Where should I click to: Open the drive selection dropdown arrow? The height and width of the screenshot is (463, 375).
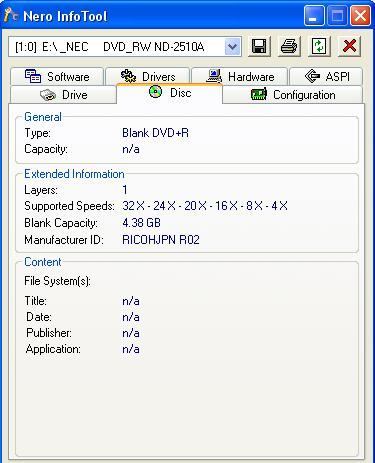point(232,47)
